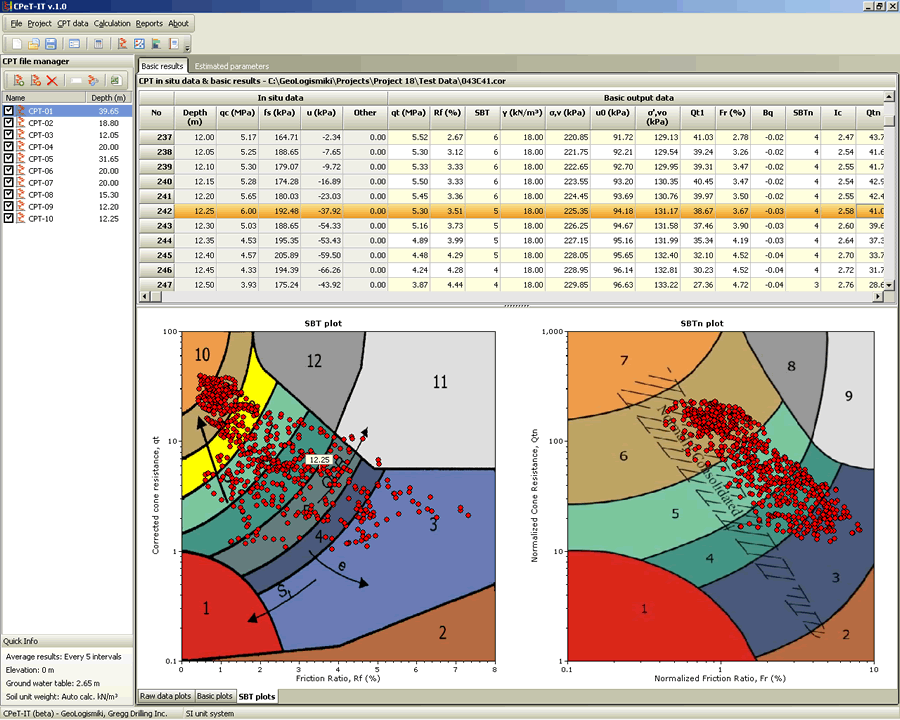Viewport: 900px width, 720px height.
Task: Open the Calculation menu
Action: pyautogui.click(x=112, y=23)
